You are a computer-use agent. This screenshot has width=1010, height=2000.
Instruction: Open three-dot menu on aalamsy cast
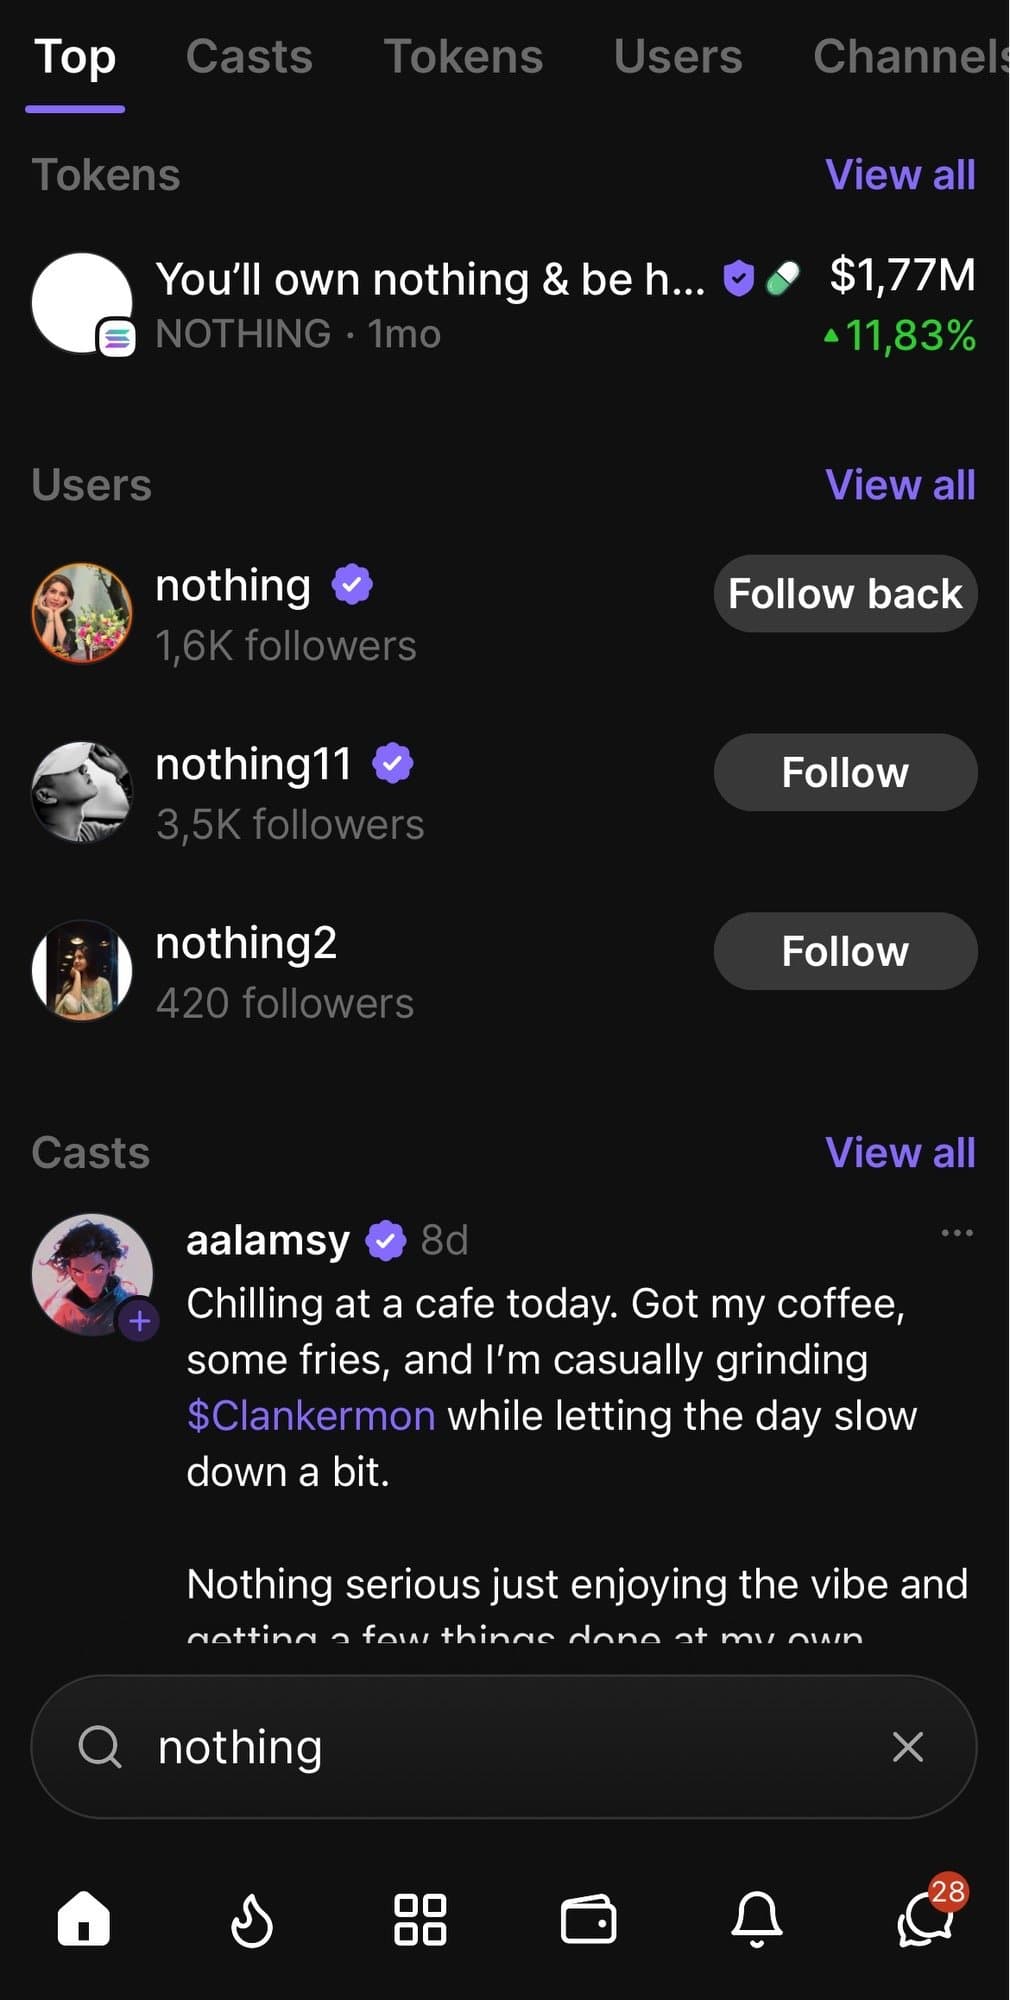[x=957, y=1233]
